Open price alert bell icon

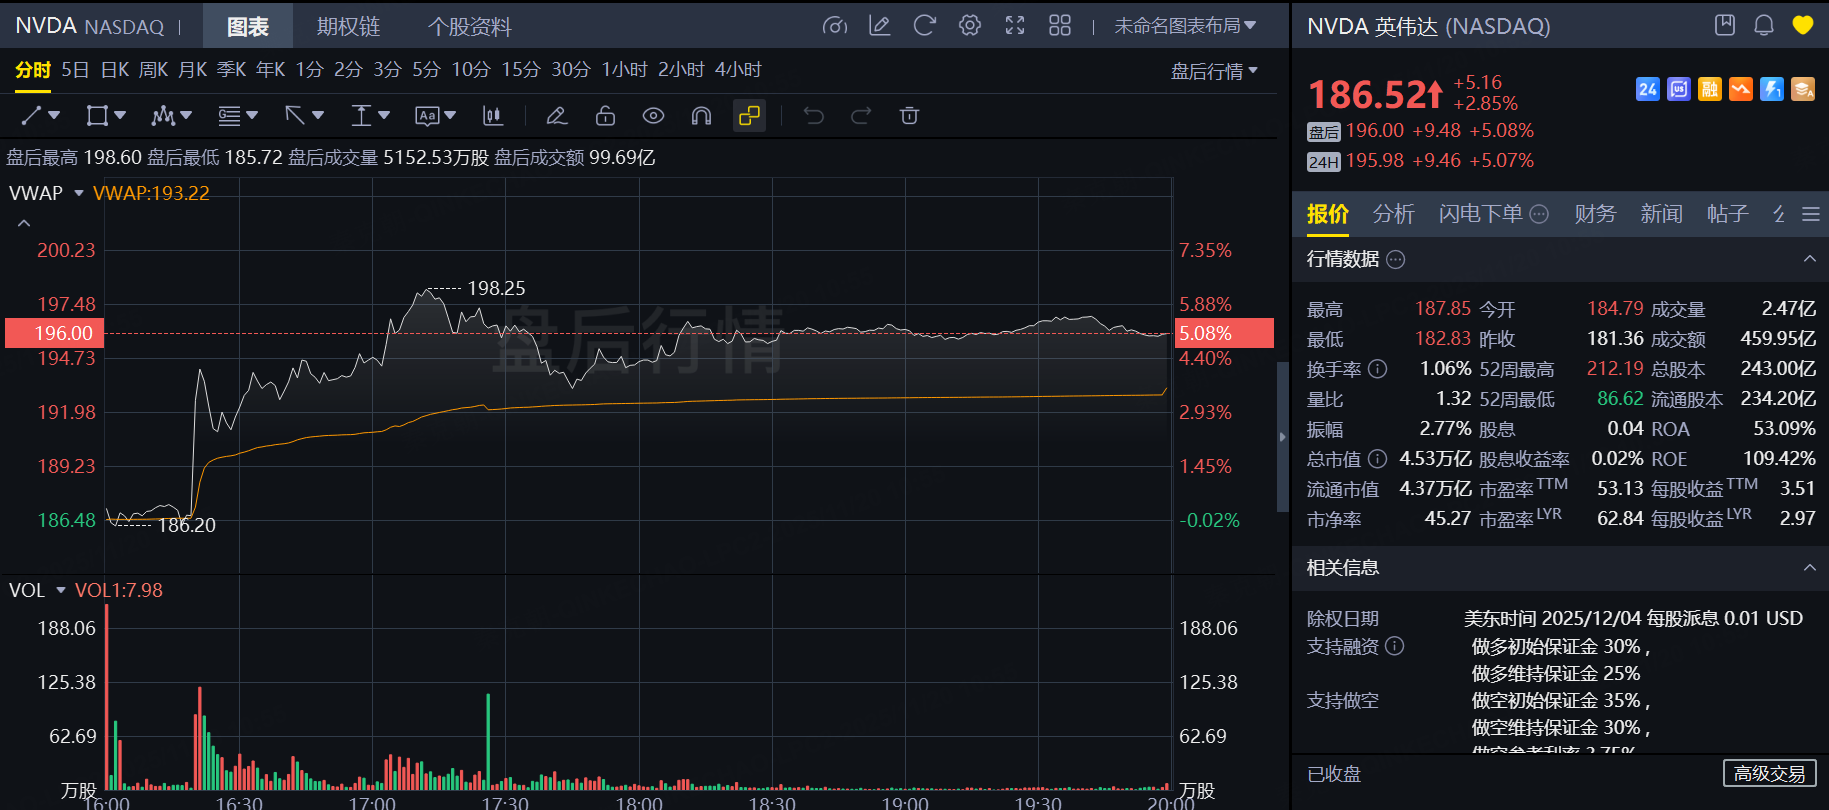[x=1764, y=26]
